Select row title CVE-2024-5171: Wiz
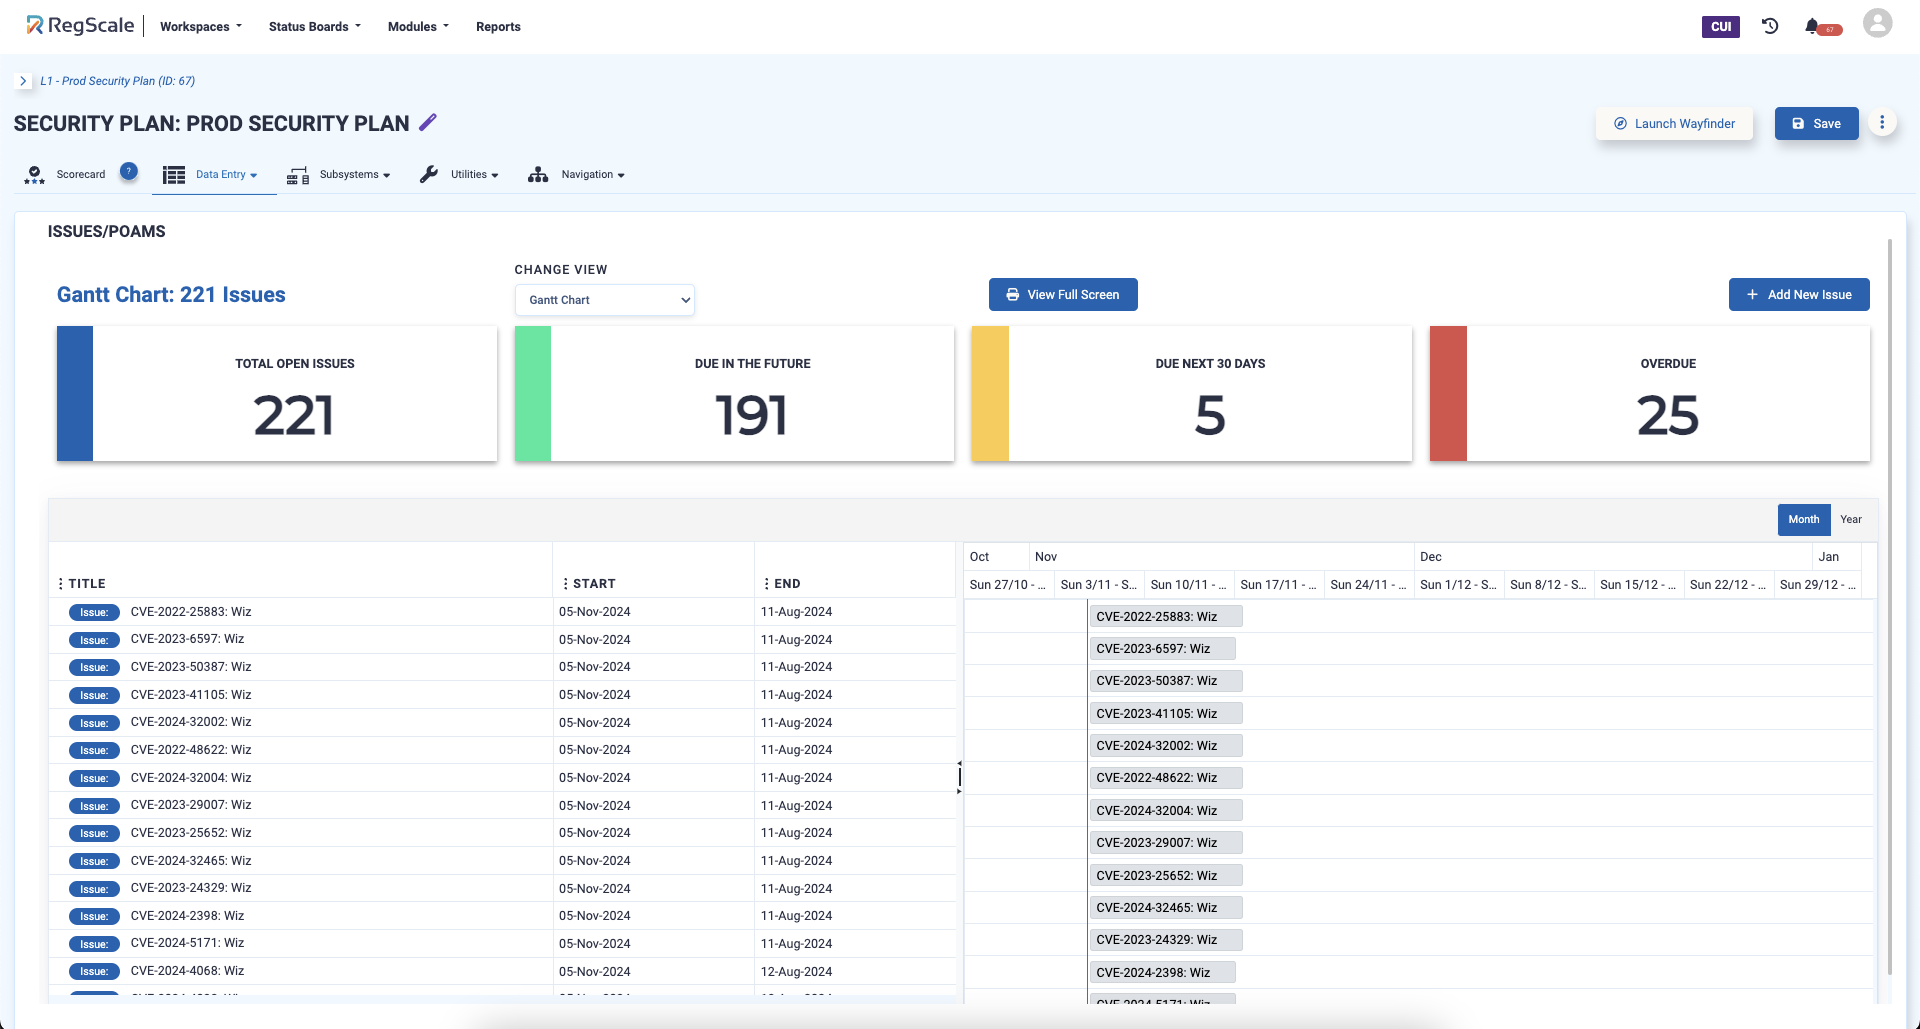Image resolution: width=1920 pixels, height=1029 pixels. pyautogui.click(x=187, y=943)
